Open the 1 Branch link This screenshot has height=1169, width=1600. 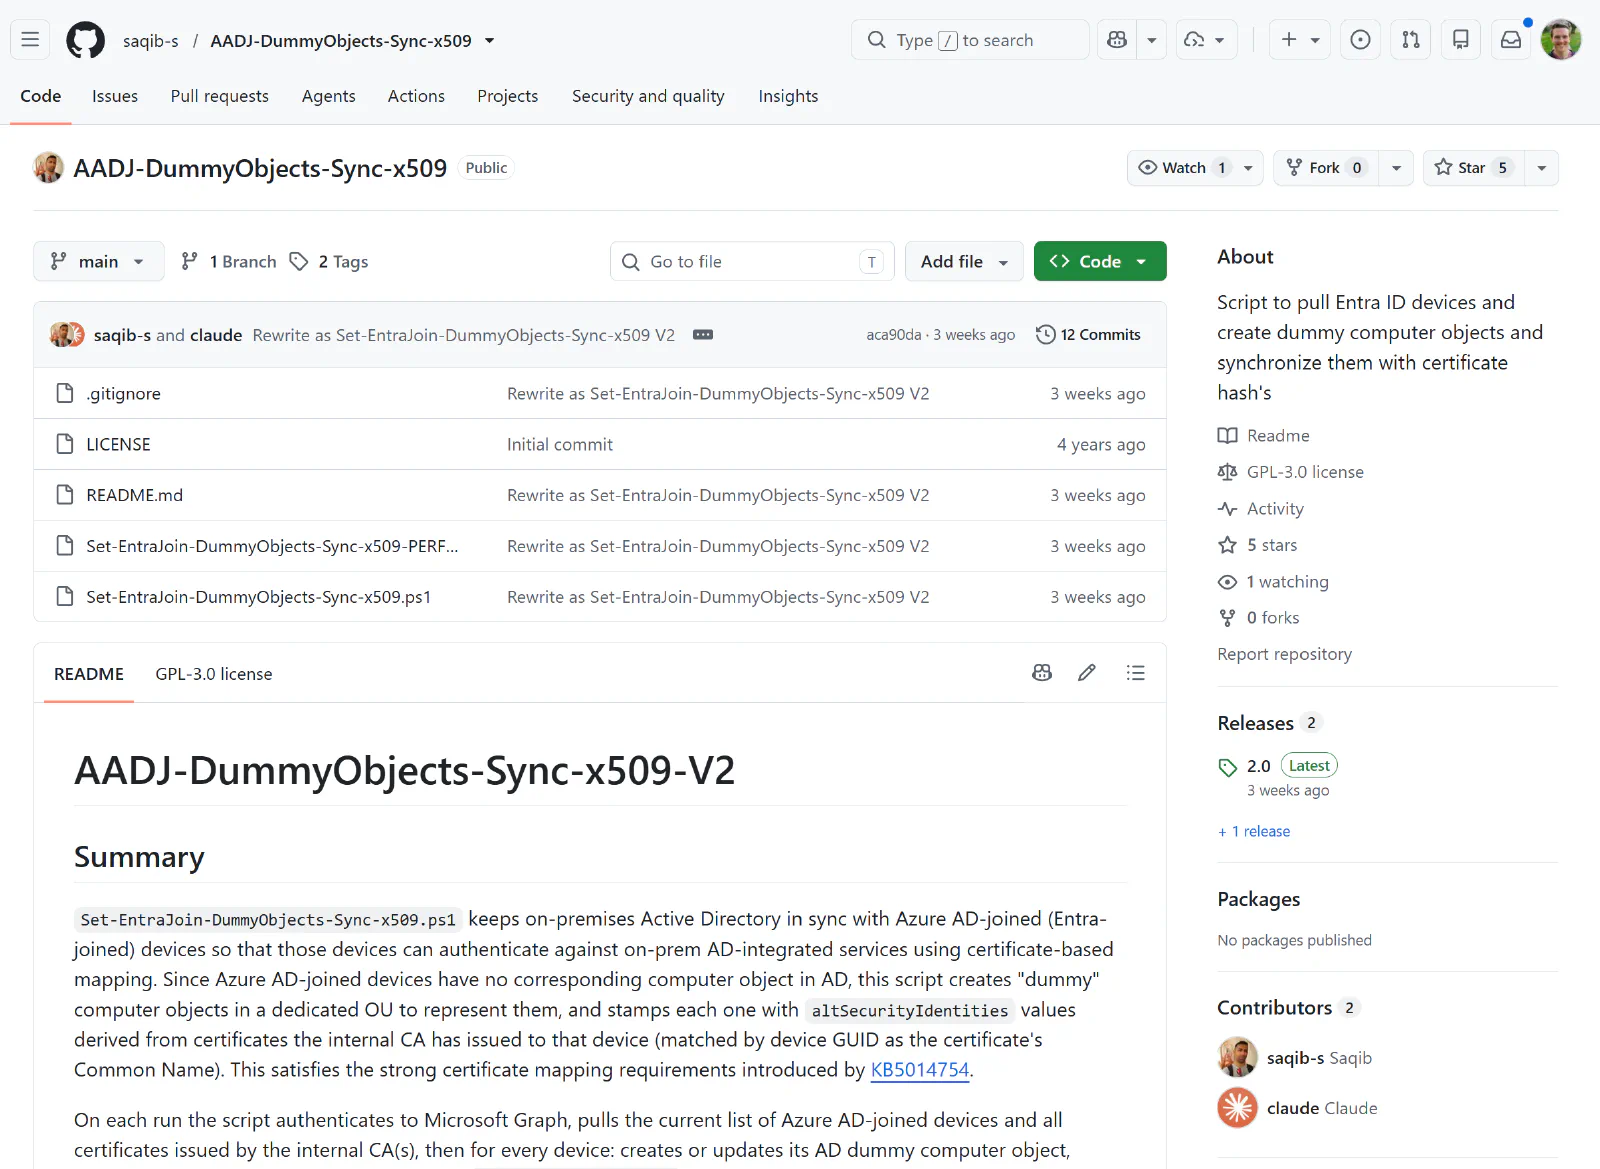point(229,261)
